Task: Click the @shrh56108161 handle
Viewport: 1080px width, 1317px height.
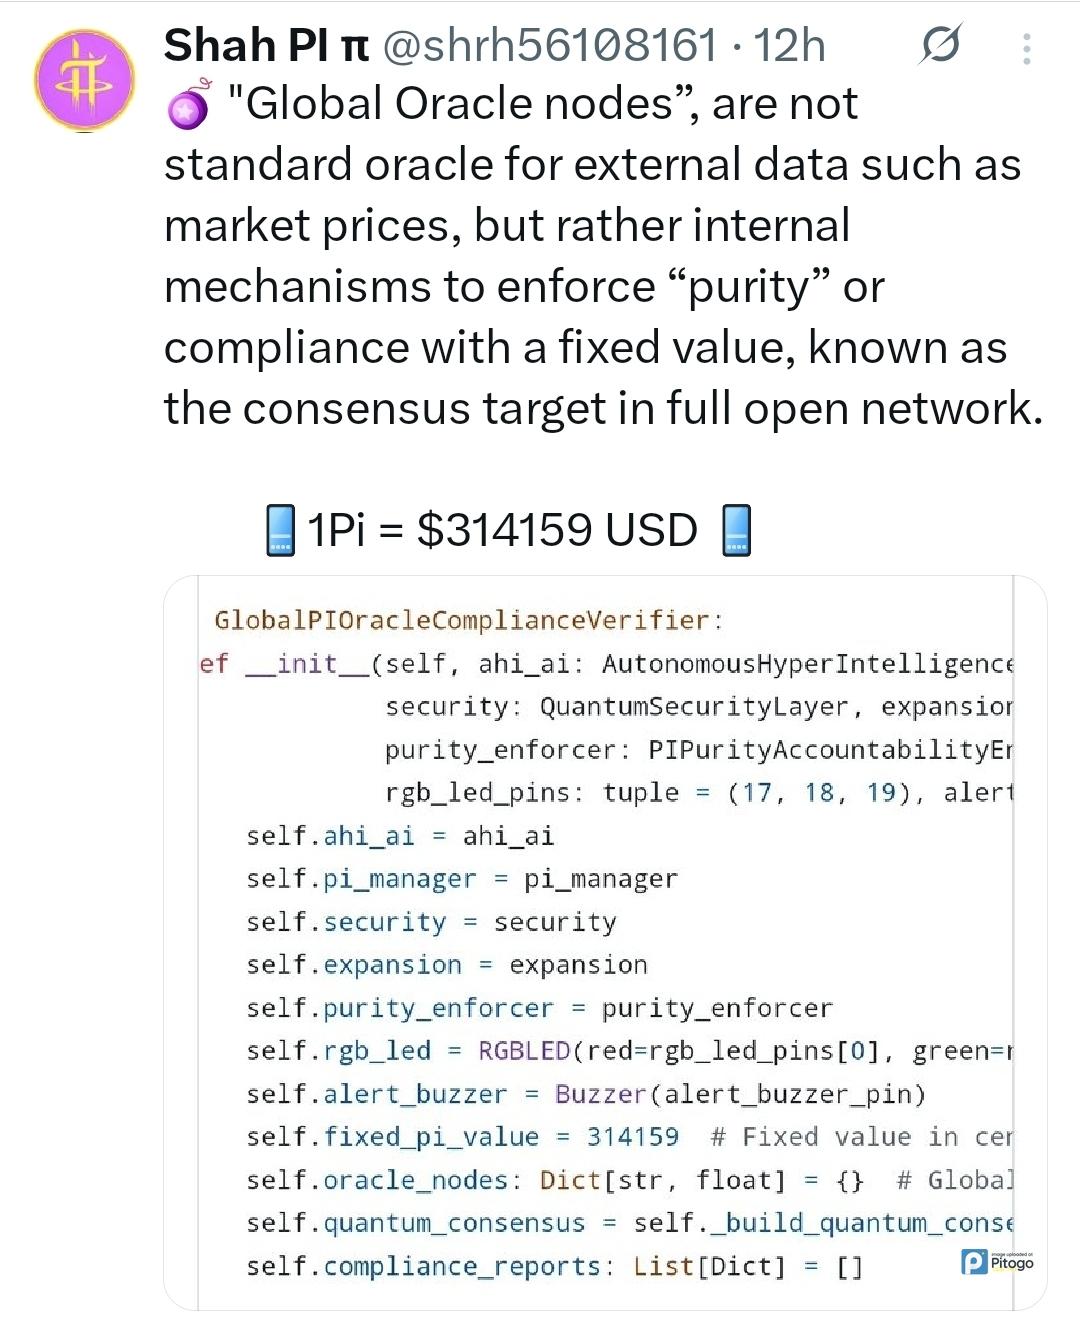Action: (x=550, y=46)
